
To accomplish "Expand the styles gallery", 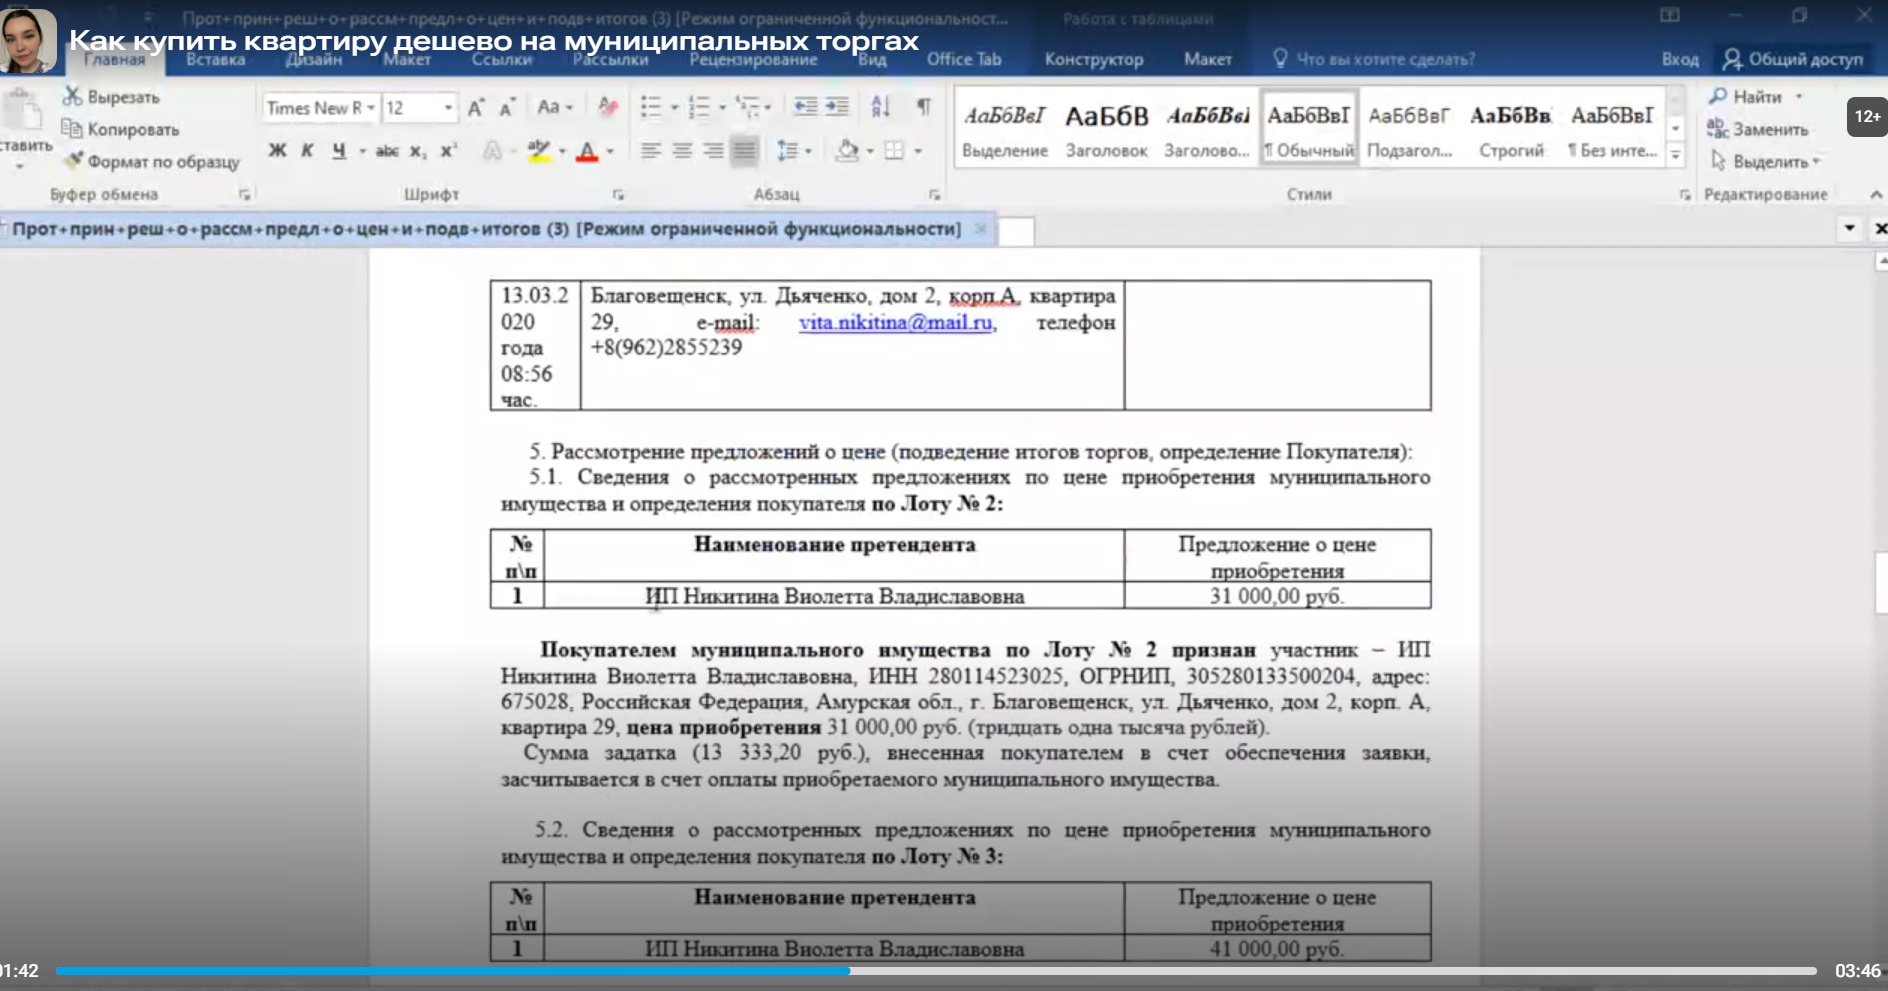I will (1676, 154).
